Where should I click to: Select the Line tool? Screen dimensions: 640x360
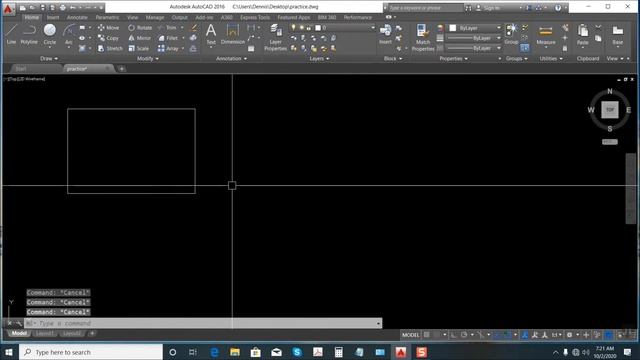11,34
